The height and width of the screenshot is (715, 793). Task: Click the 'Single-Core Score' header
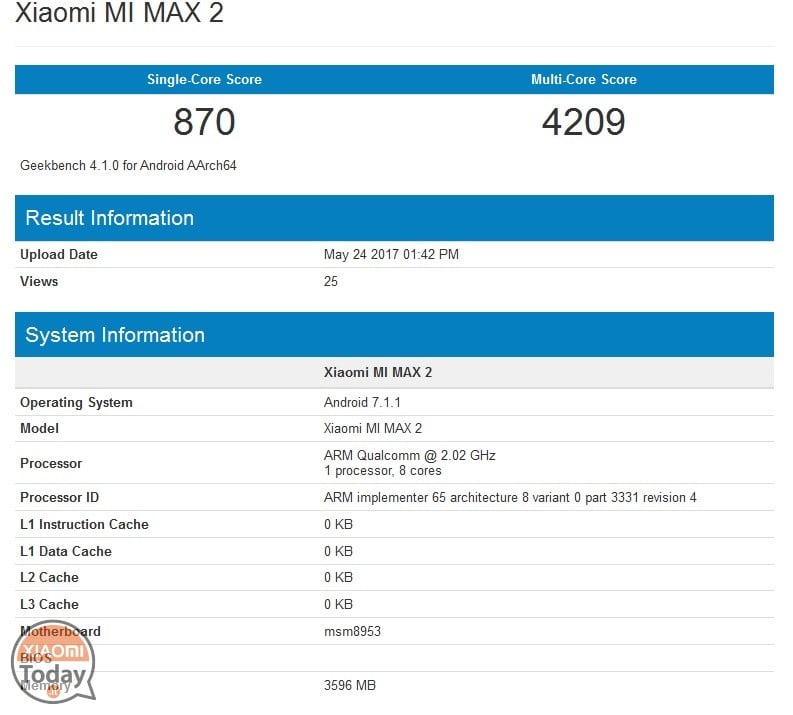tap(204, 79)
